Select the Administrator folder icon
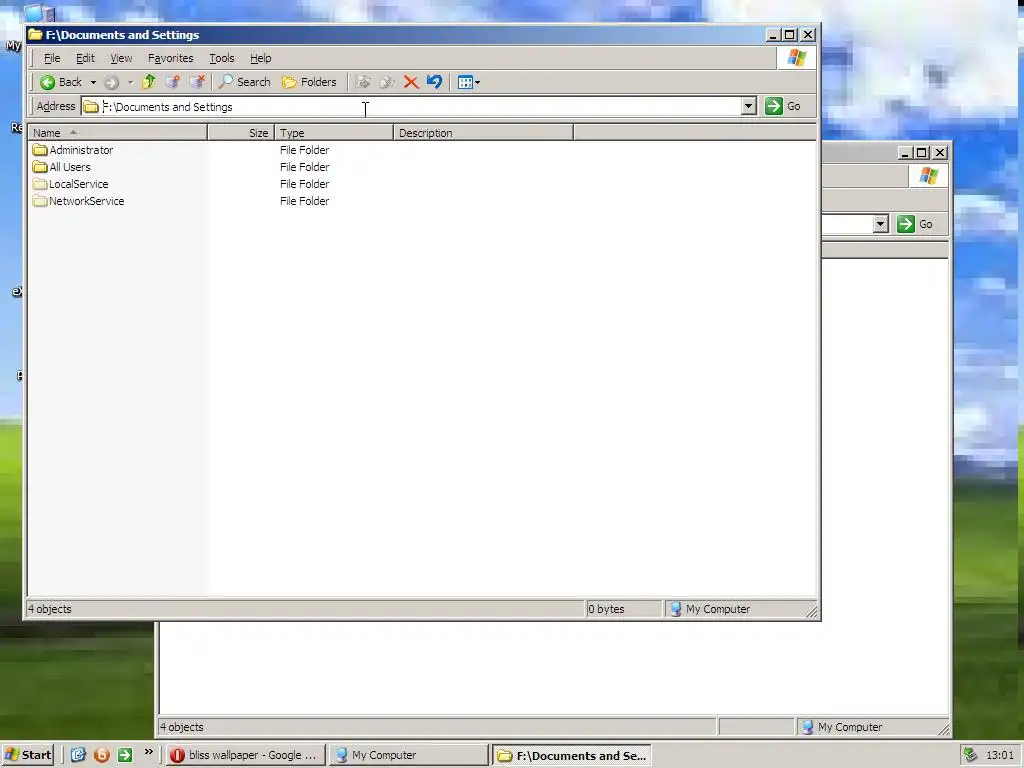 click(x=40, y=150)
